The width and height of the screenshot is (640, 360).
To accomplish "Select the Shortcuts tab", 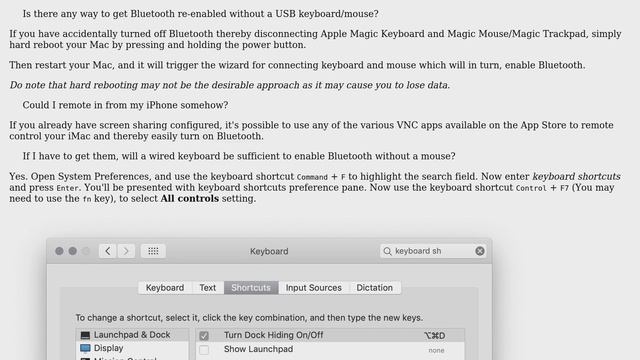I will (251, 288).
